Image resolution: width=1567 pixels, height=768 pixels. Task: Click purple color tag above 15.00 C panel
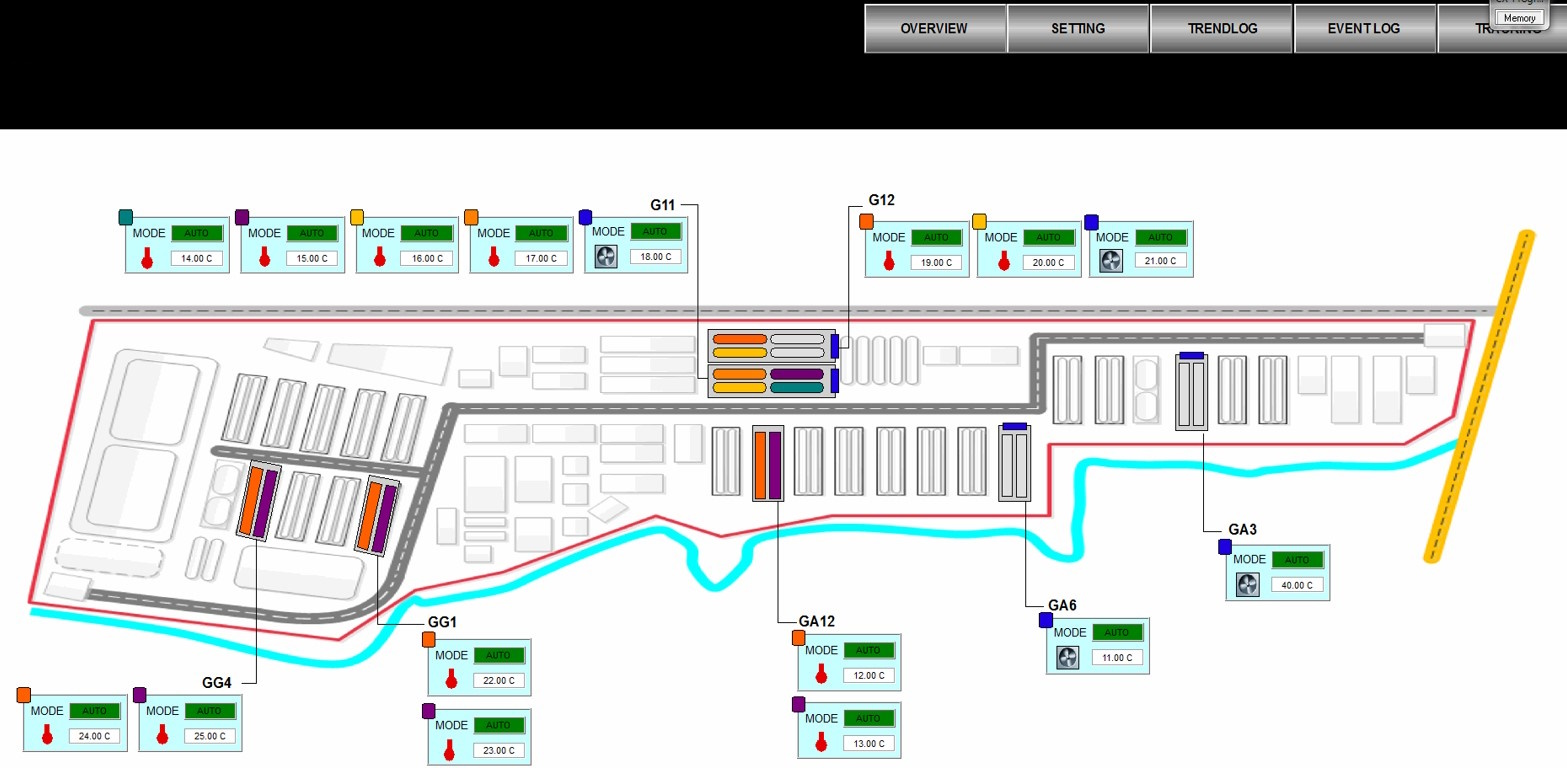241,217
